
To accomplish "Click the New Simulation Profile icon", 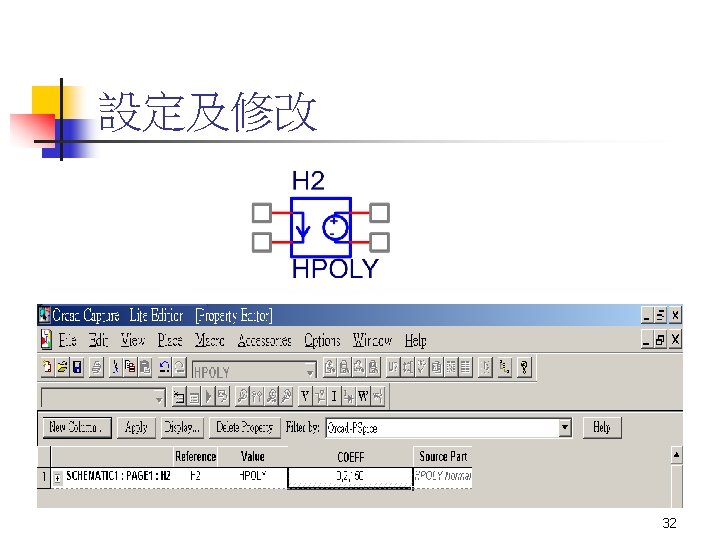I will point(179,396).
